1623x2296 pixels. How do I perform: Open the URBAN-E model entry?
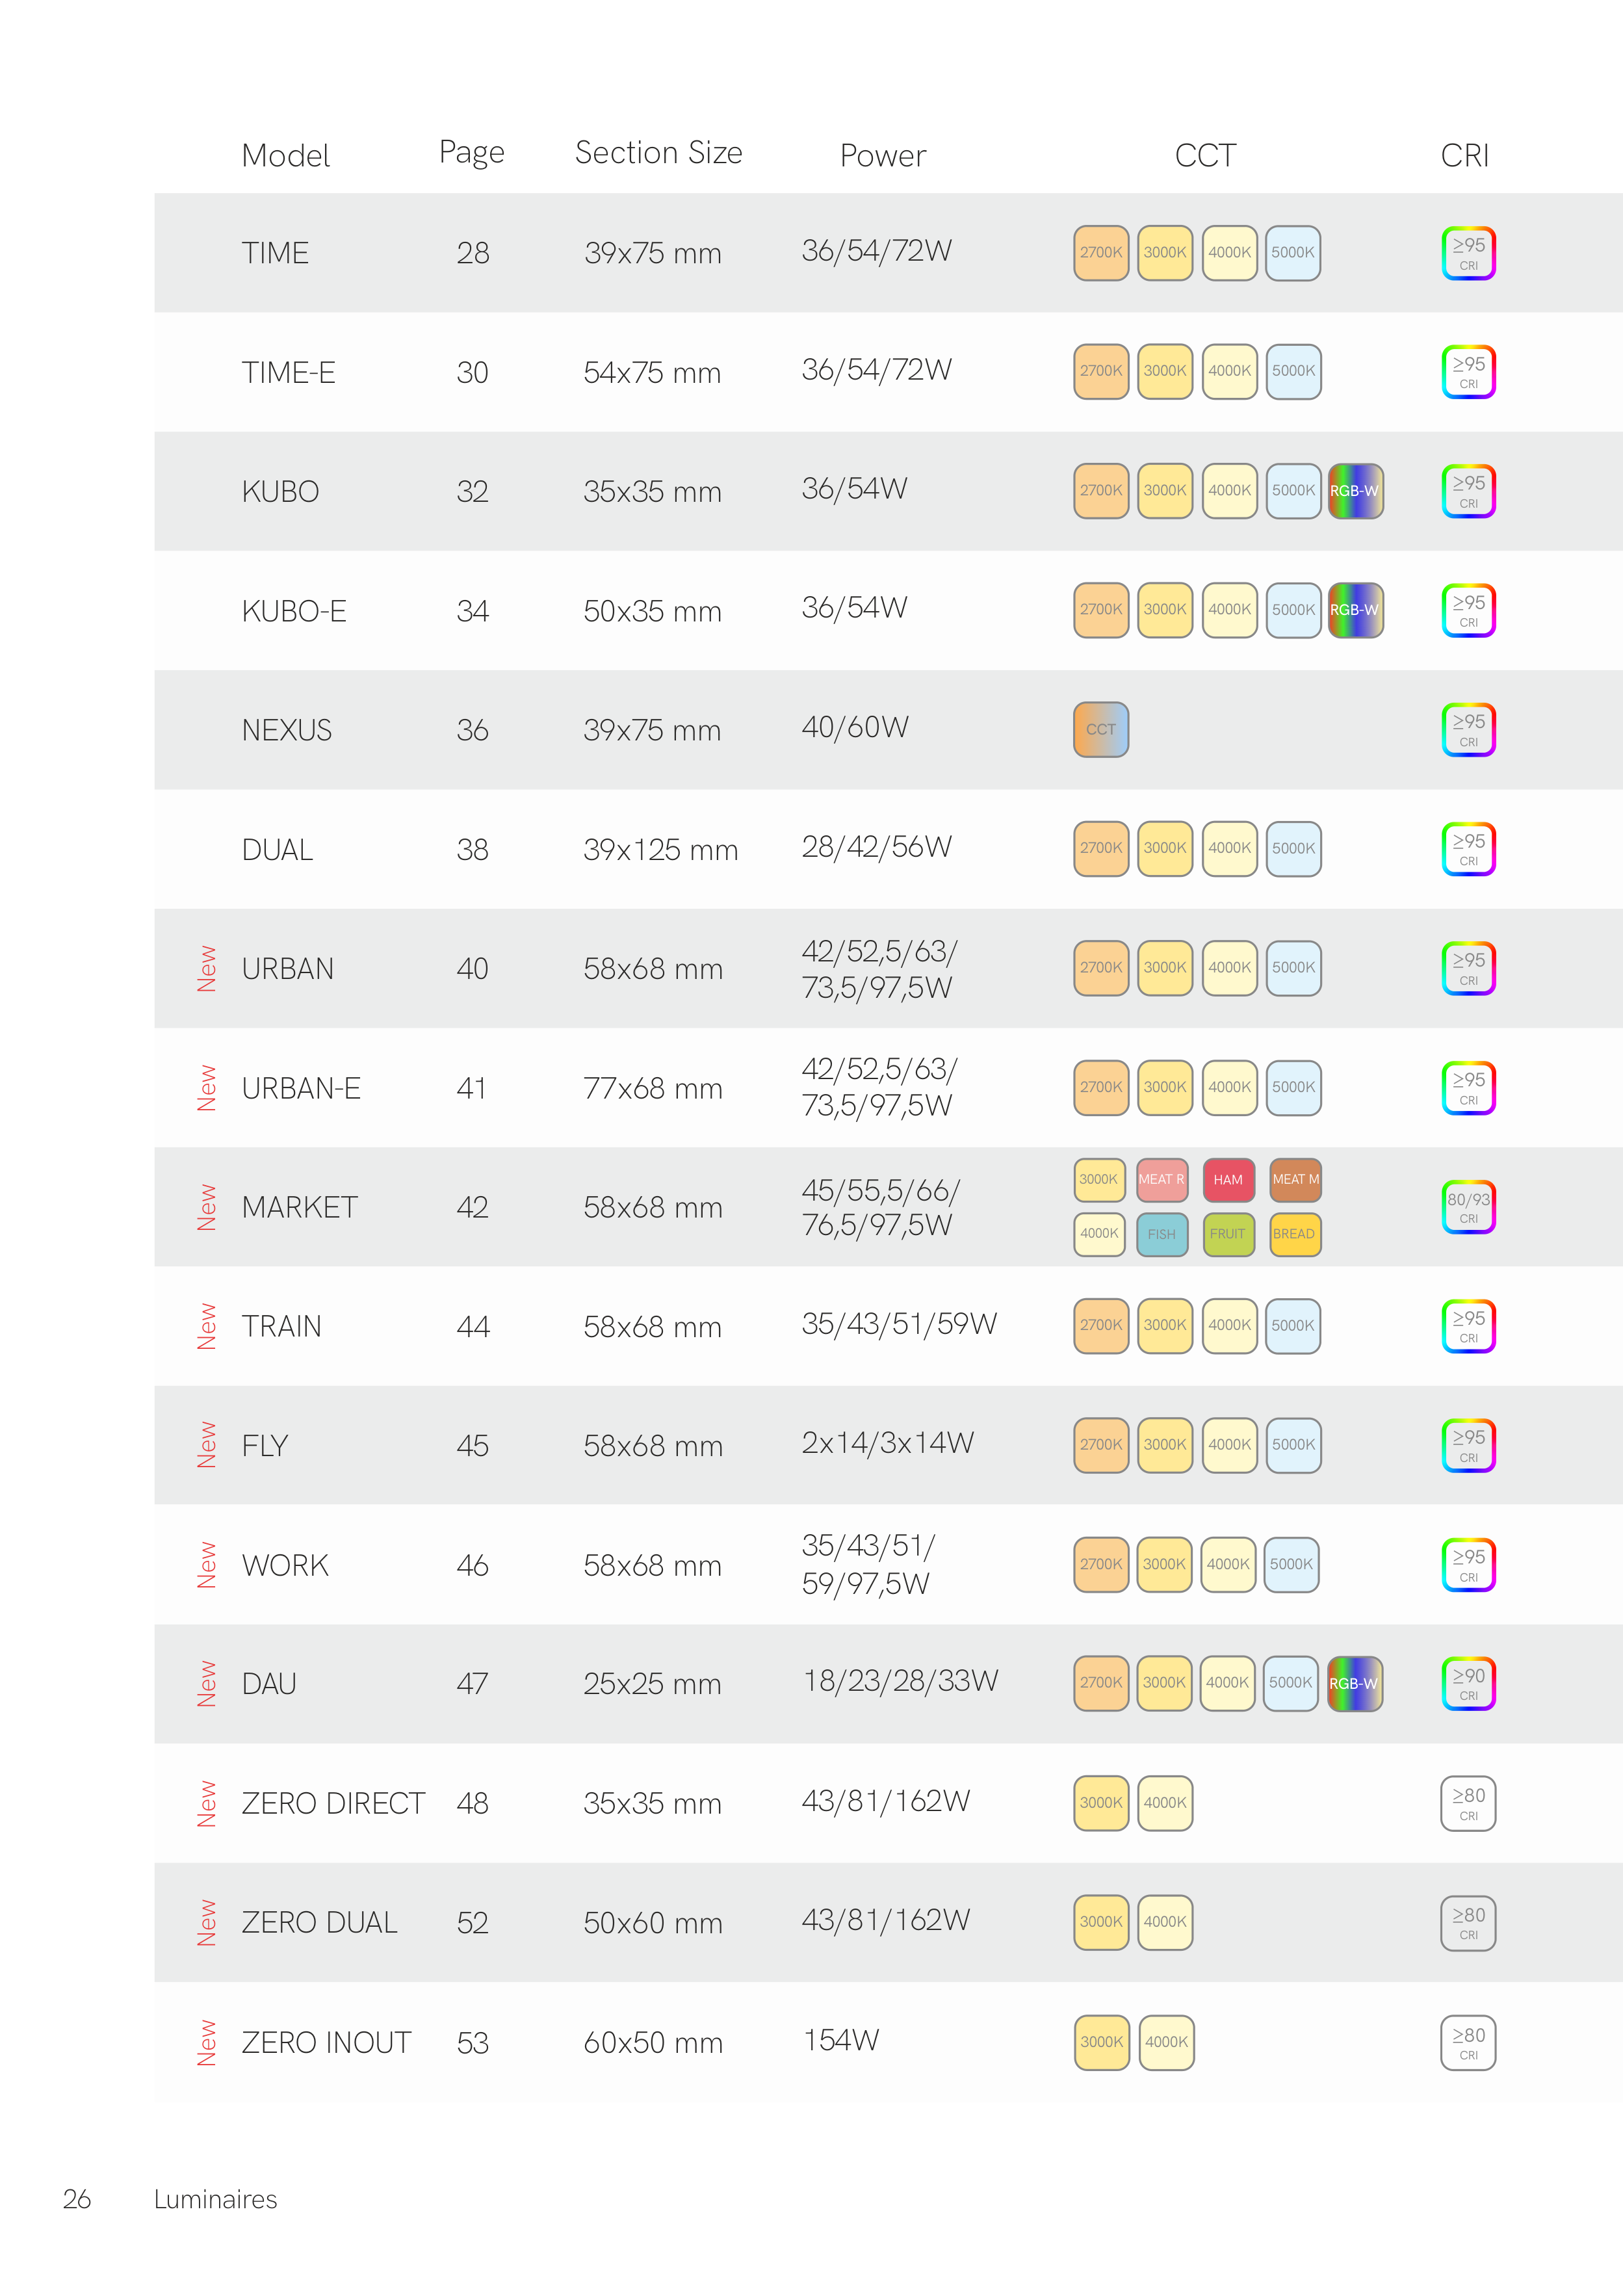point(301,1088)
